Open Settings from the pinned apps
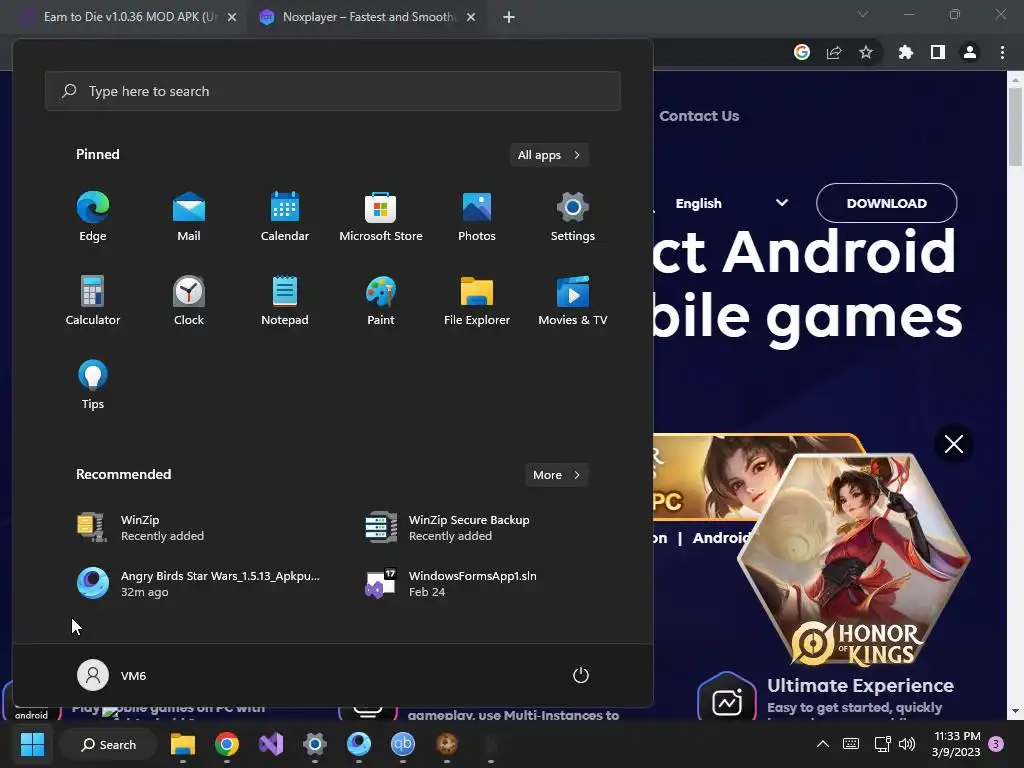Screen dimensions: 1024x768 [x=573, y=217]
